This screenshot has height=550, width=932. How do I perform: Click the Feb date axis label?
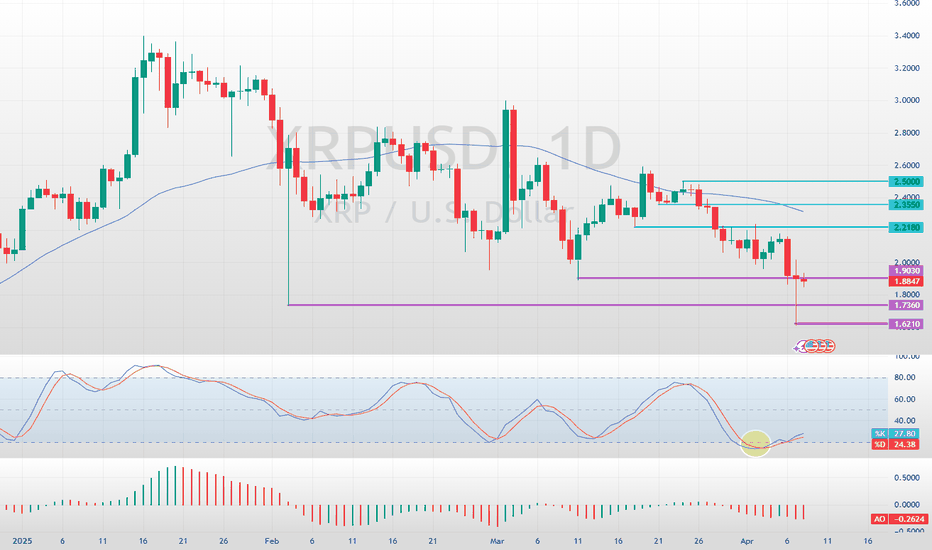point(272,541)
